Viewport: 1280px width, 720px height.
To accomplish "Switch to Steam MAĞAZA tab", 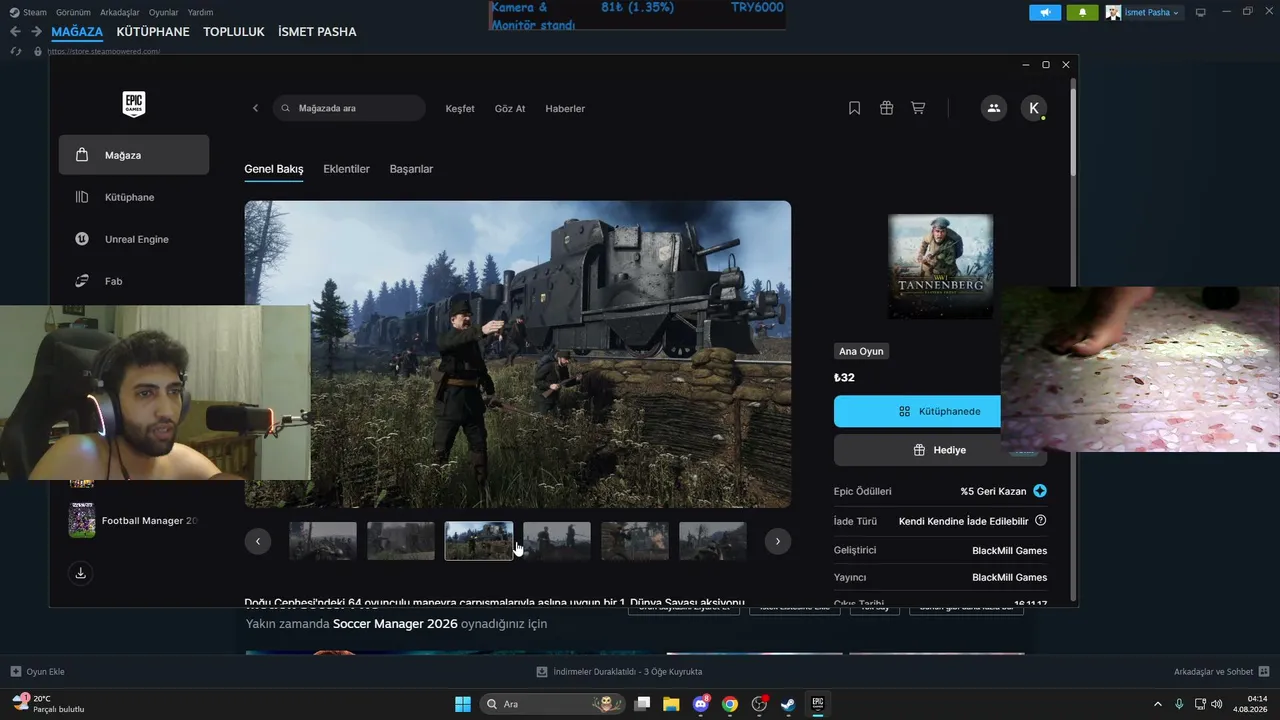I will tap(77, 32).
